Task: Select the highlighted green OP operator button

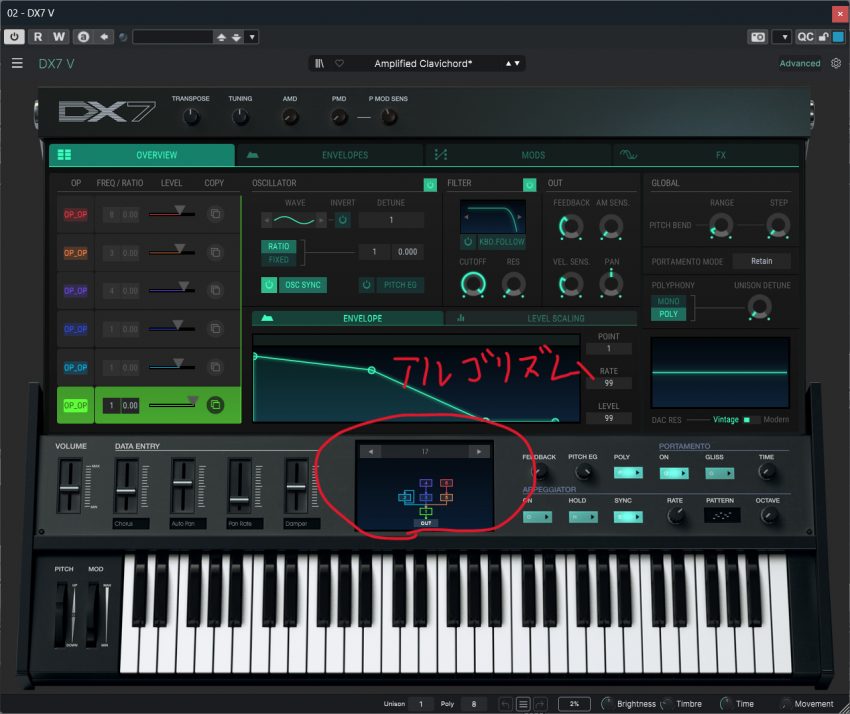Action: click(75, 405)
